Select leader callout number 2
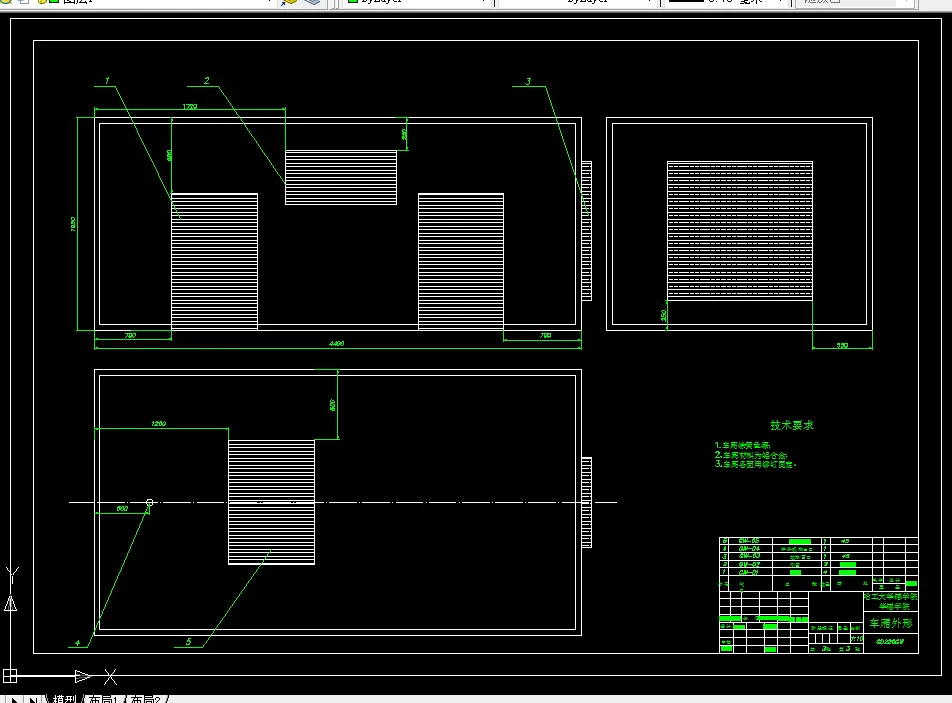Viewport: 952px width, 703px height. tap(206, 80)
